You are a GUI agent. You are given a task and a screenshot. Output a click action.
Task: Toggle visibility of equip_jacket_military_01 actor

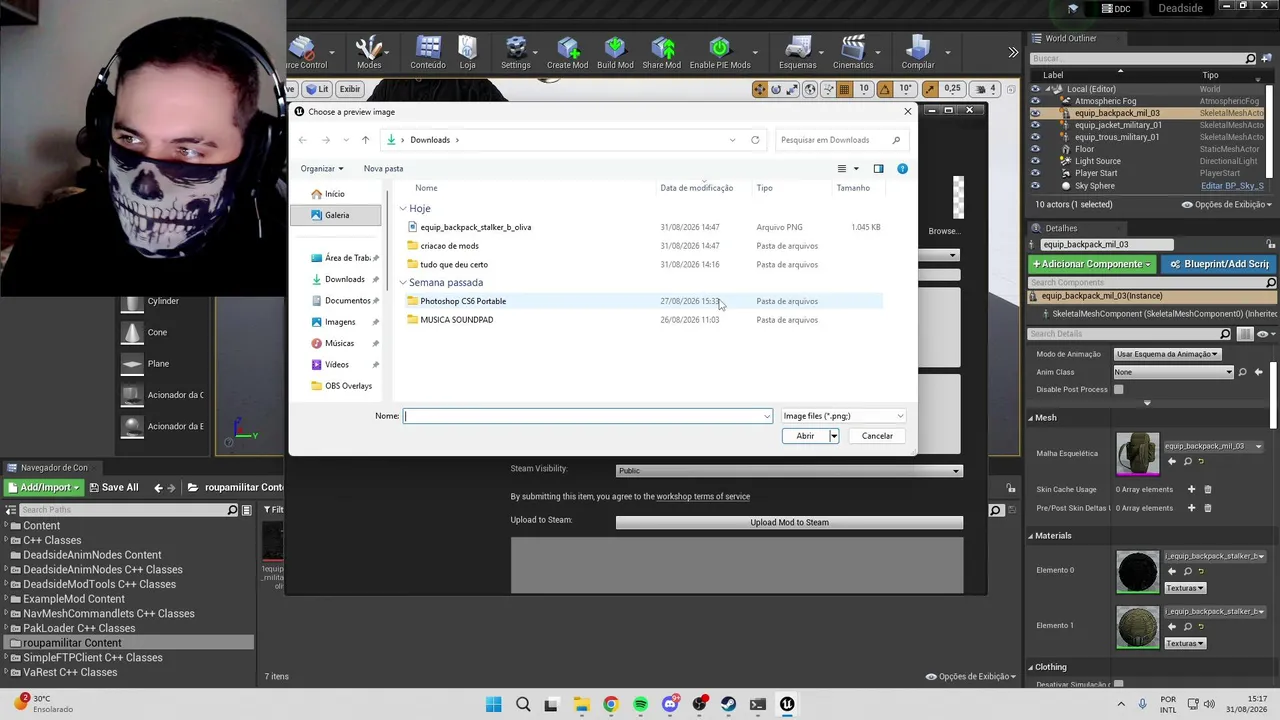pos(1035,125)
